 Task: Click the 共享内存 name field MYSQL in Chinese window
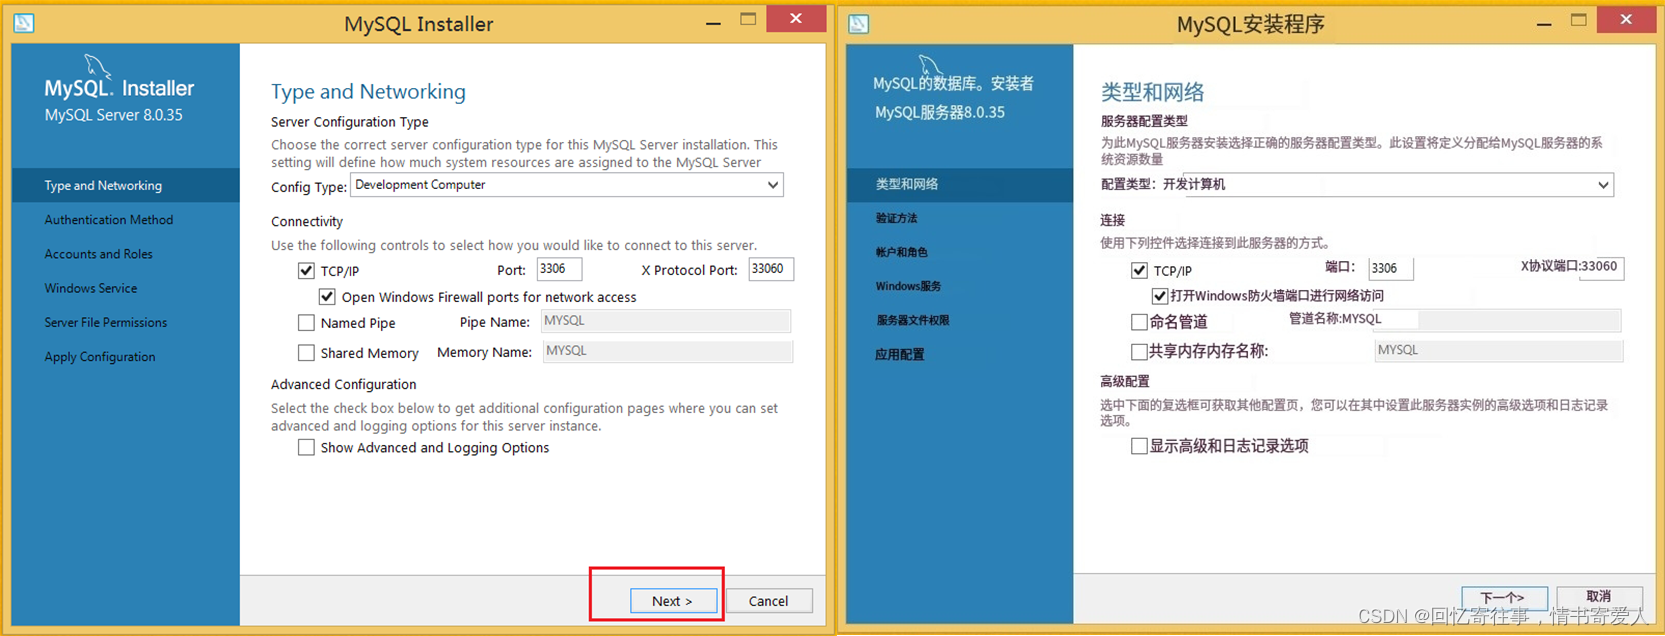[x=1499, y=350]
